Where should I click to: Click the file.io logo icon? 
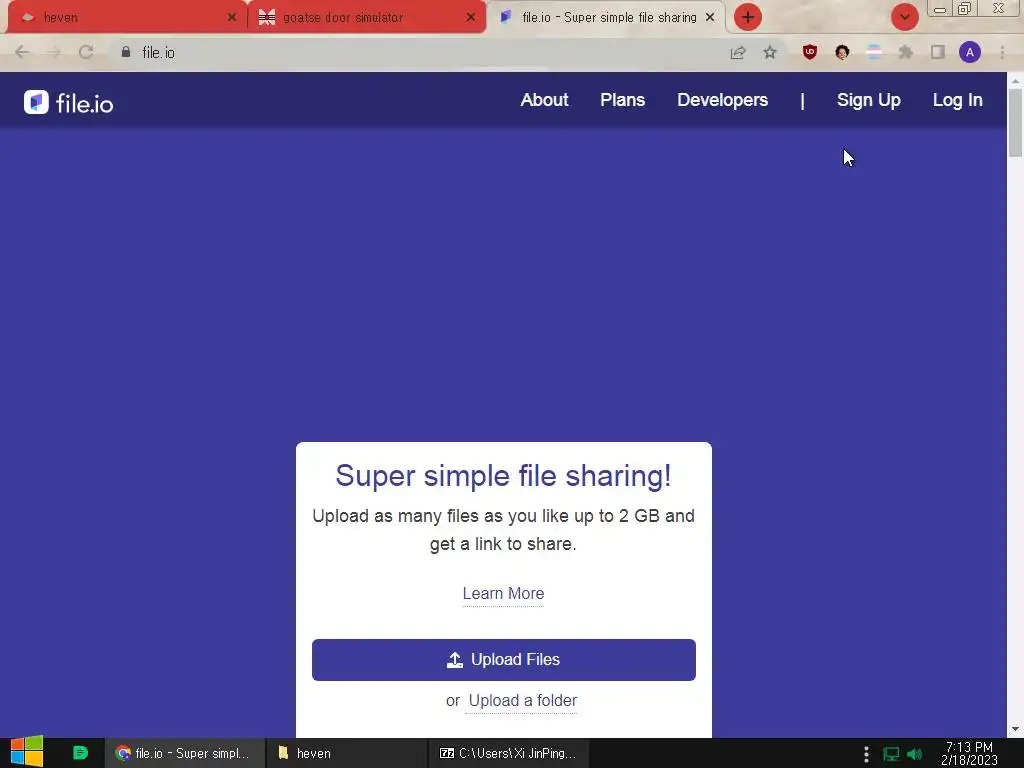pyautogui.click(x=37, y=102)
